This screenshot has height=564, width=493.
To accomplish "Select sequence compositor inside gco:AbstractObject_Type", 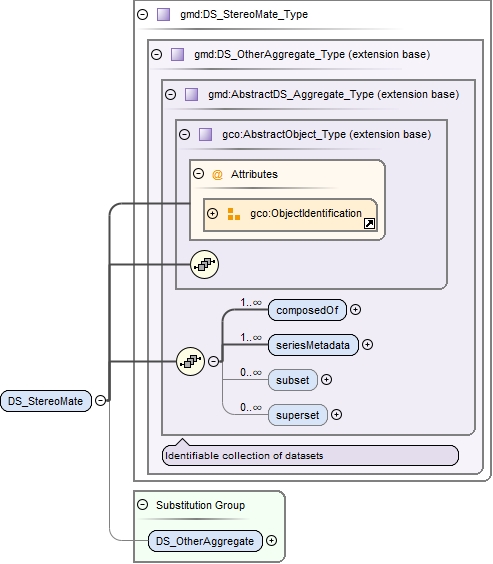I will coord(204,264).
